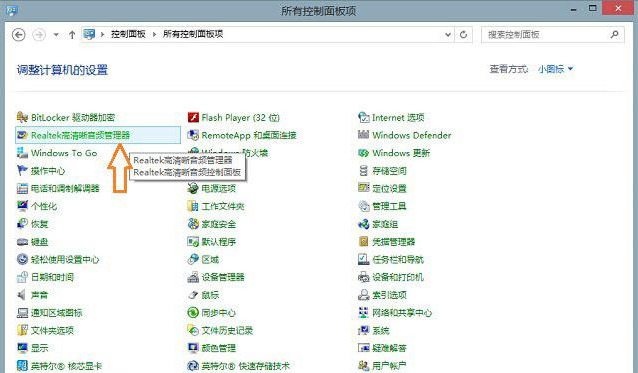Open 定位设置 link
Screen dimensions: 638x373
tap(389, 188)
